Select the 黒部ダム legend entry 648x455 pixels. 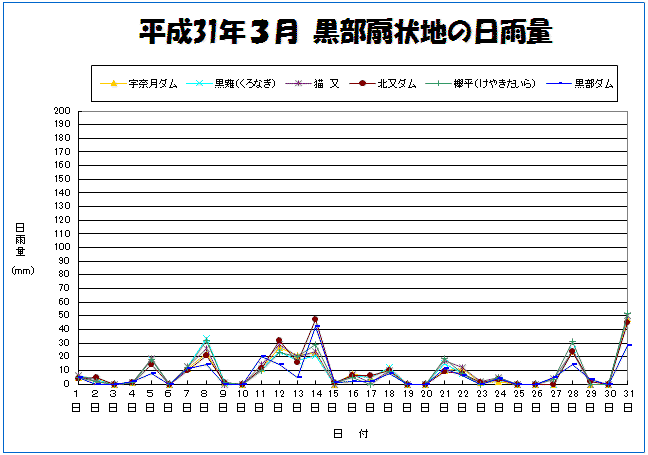tap(580, 84)
